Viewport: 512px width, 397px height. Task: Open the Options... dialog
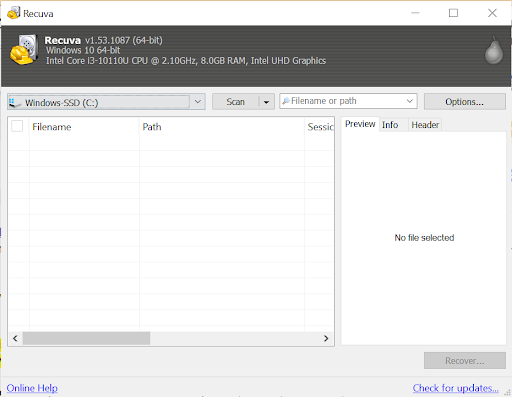pyautogui.click(x=465, y=102)
